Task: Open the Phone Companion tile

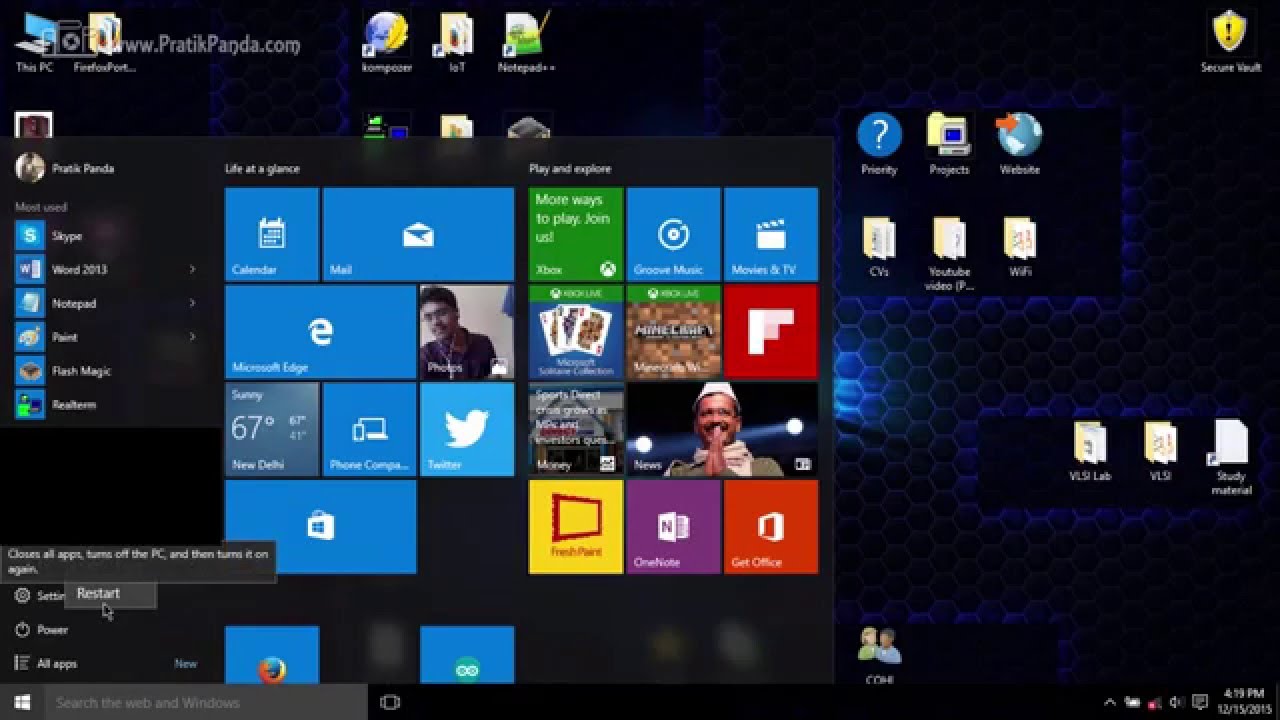Action: point(369,429)
